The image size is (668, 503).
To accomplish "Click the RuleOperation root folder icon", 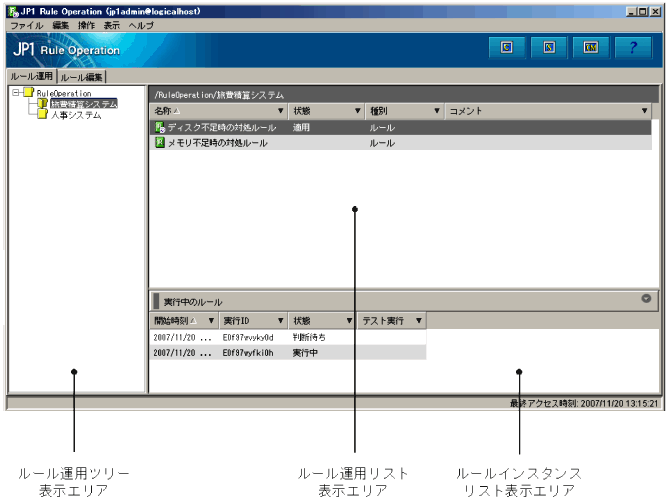I will [29, 92].
